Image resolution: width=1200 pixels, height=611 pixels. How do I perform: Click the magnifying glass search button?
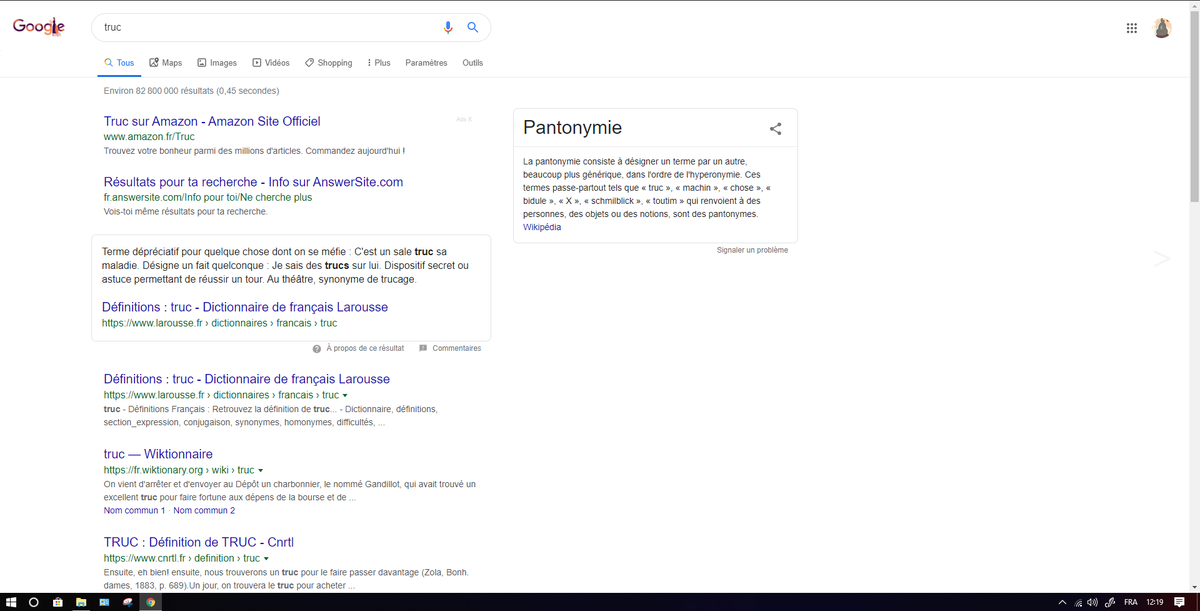(x=473, y=28)
